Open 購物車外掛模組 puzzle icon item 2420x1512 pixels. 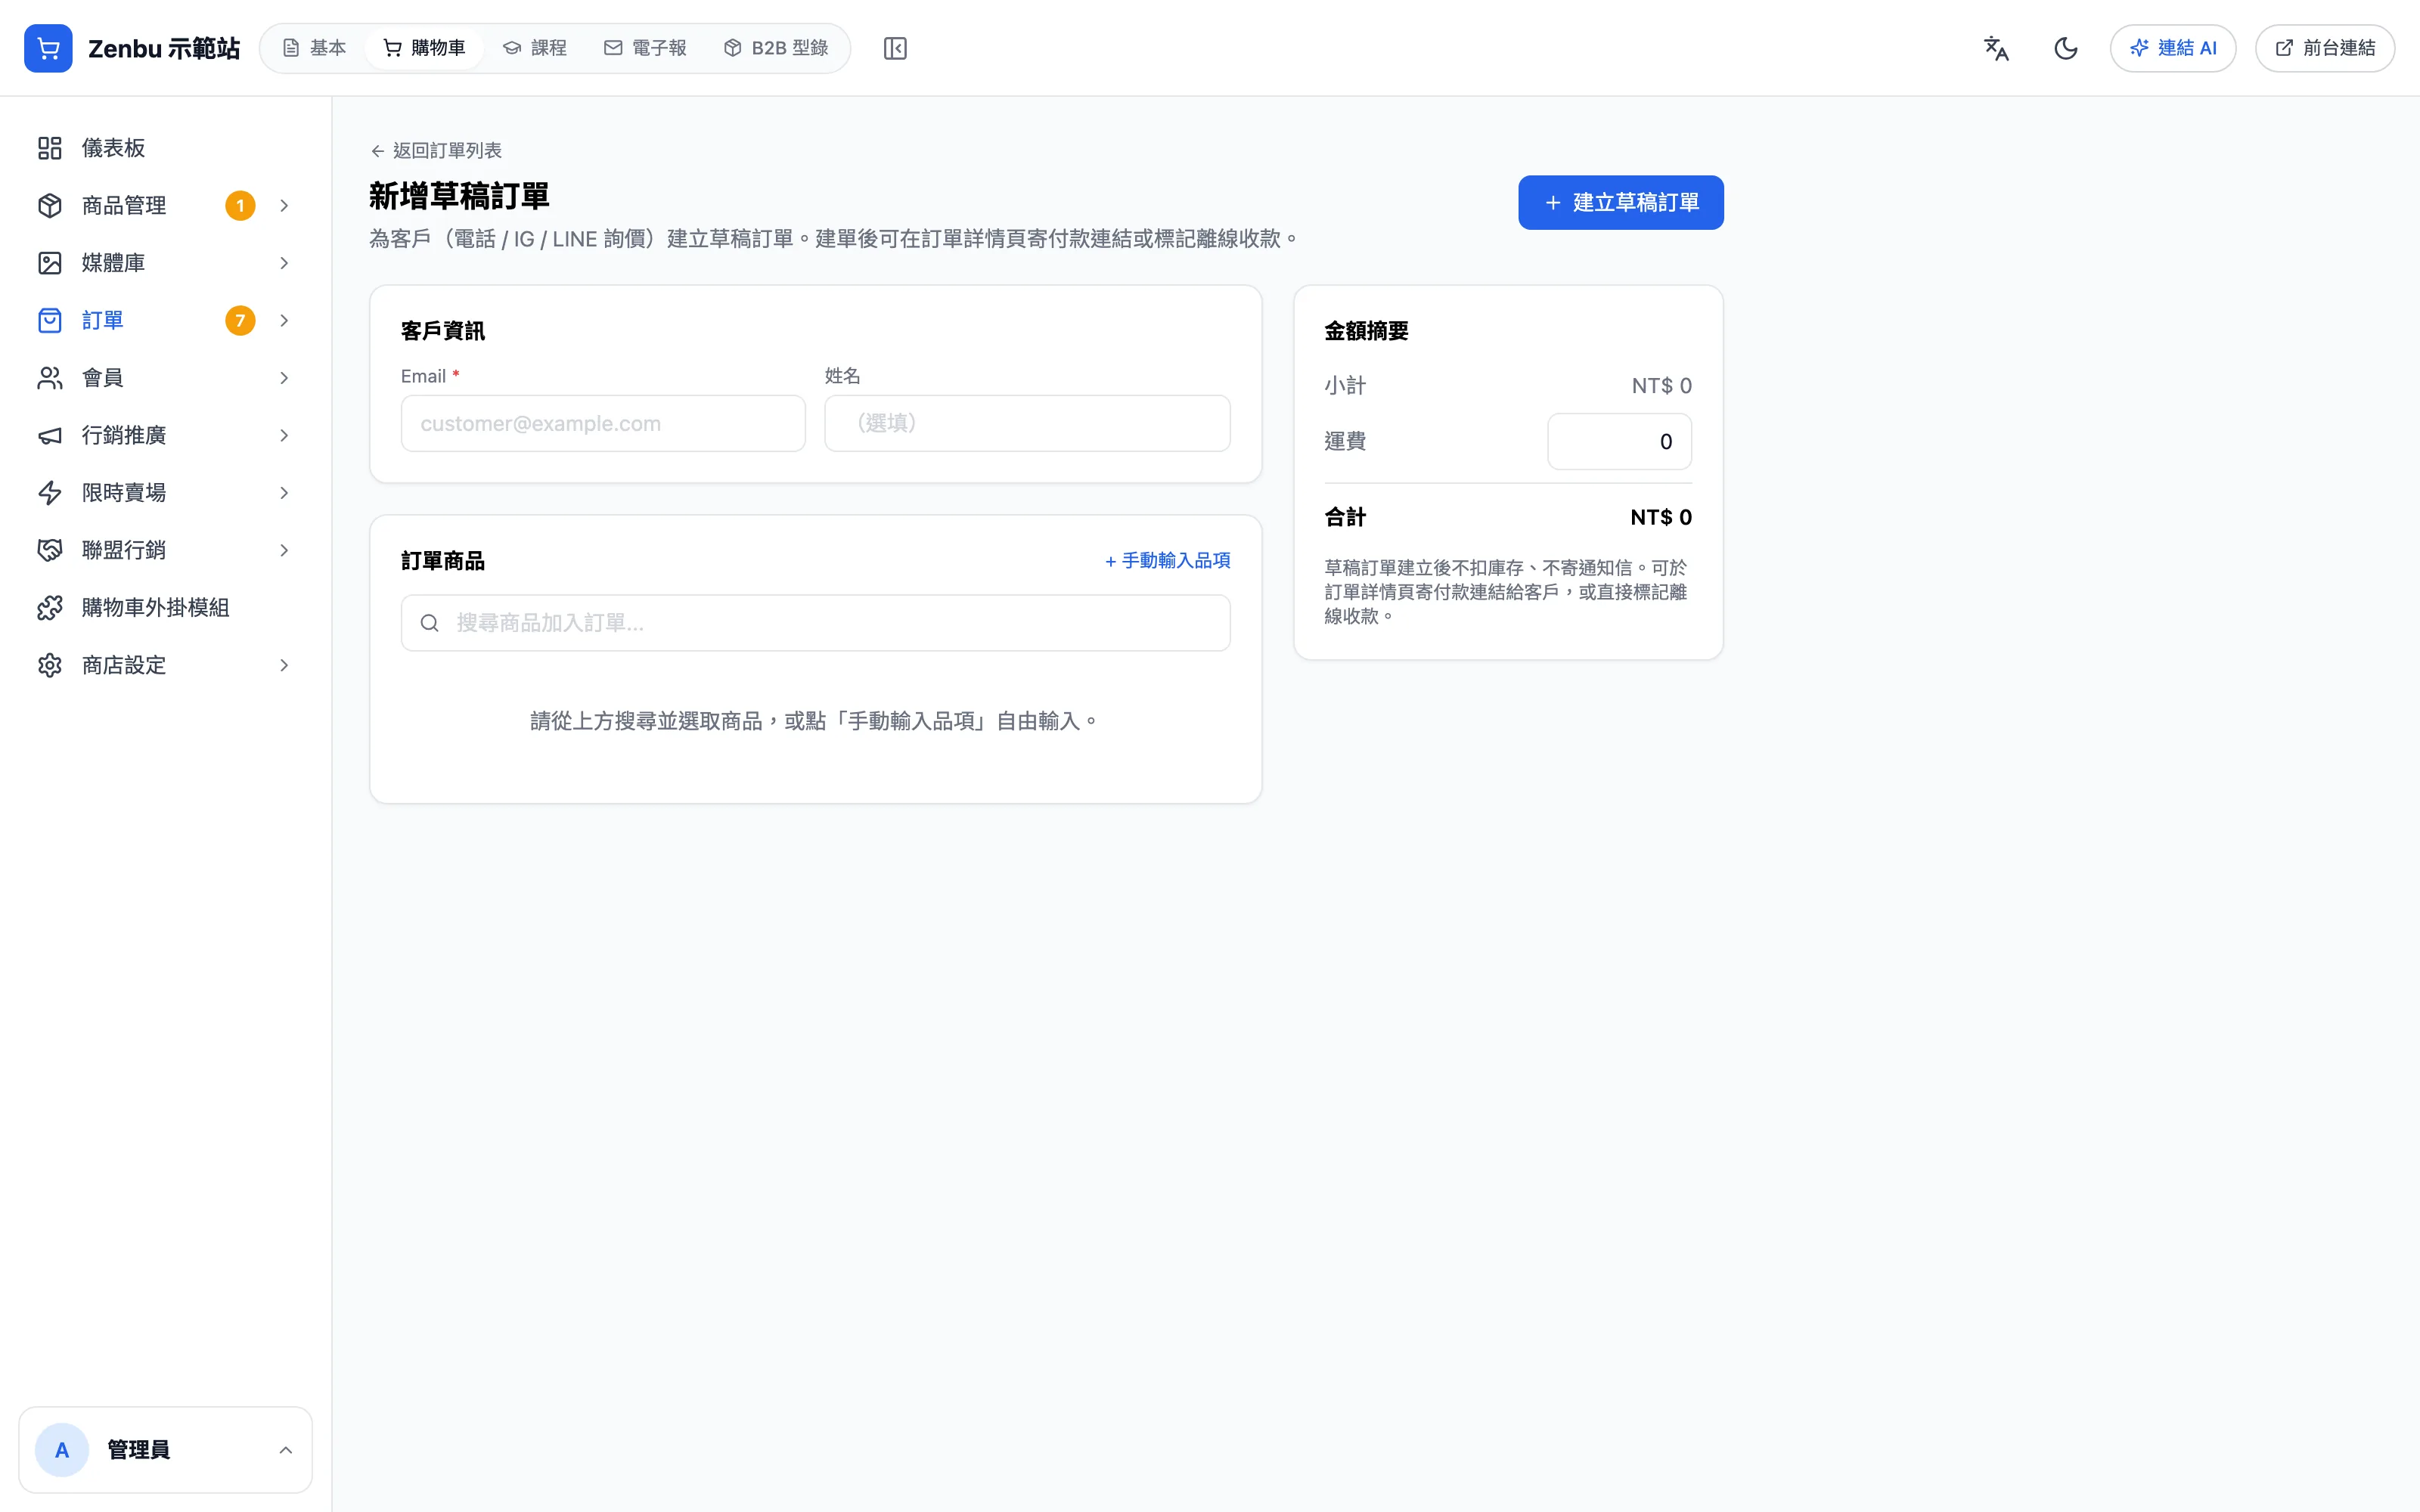tap(165, 608)
